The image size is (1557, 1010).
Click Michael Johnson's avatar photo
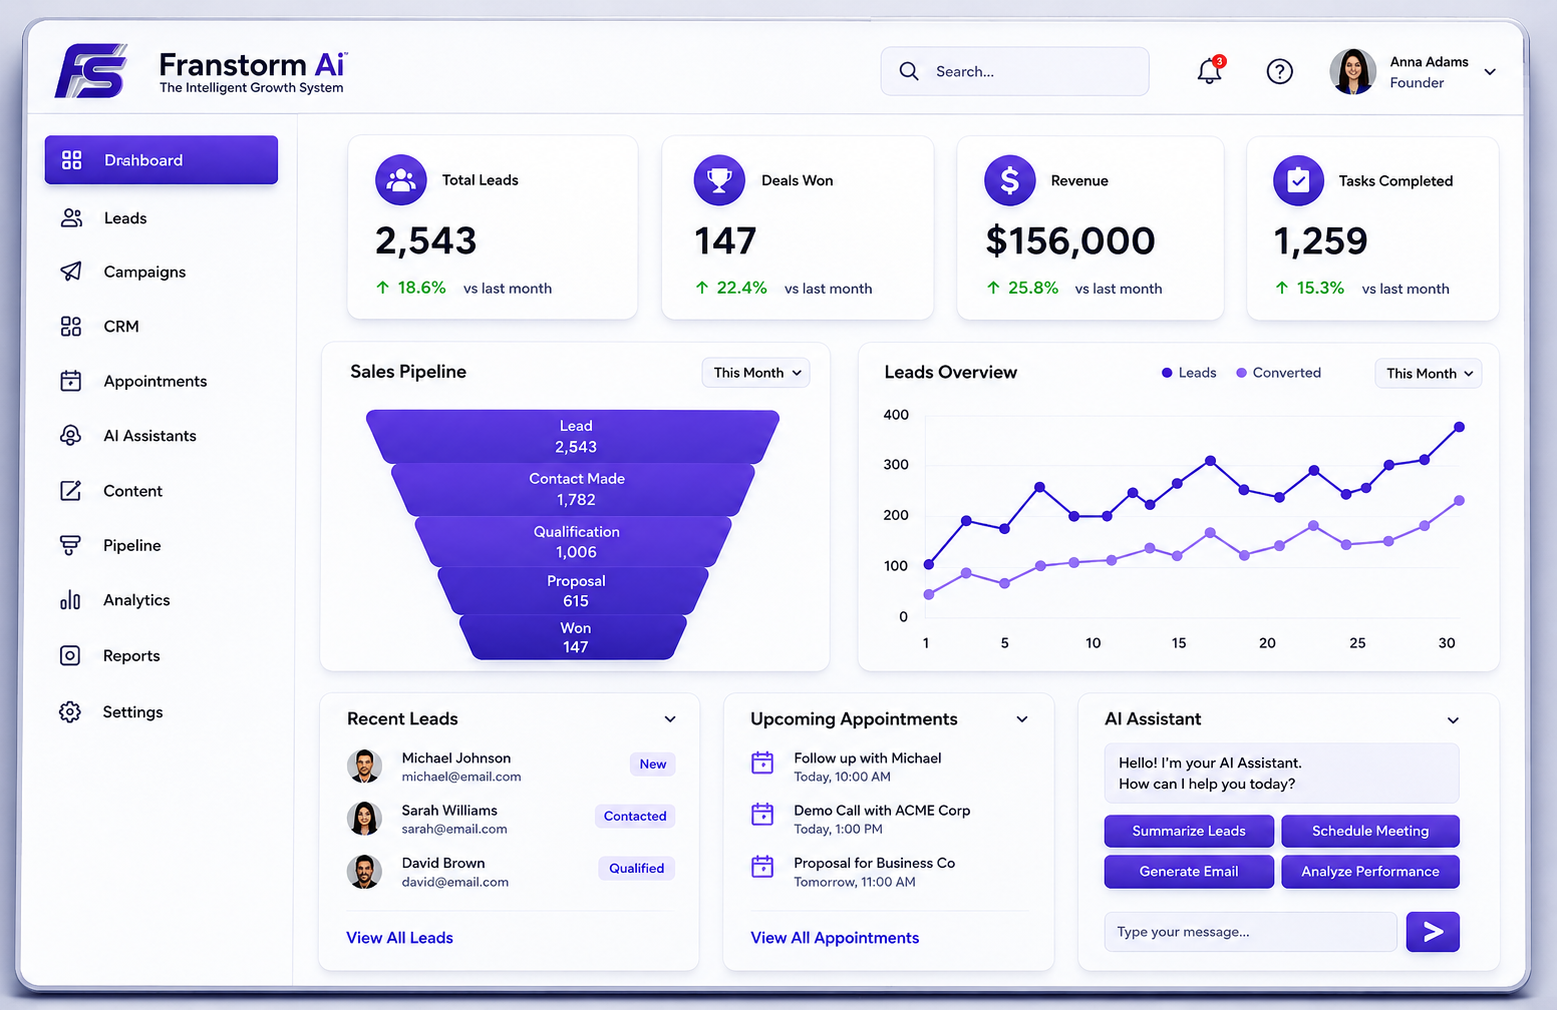[x=365, y=766]
